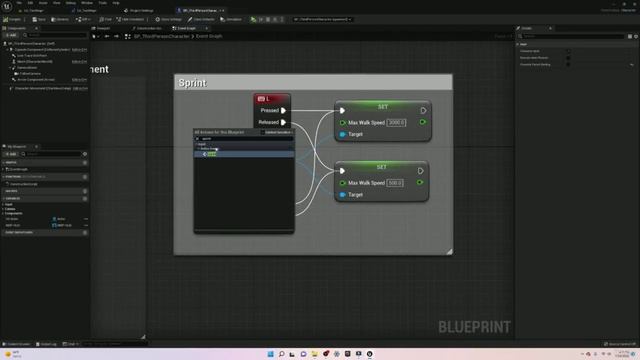Screen dimensions: 640x360
Task: Click the Hide Unrelated toolbar button
Action: (130, 19)
